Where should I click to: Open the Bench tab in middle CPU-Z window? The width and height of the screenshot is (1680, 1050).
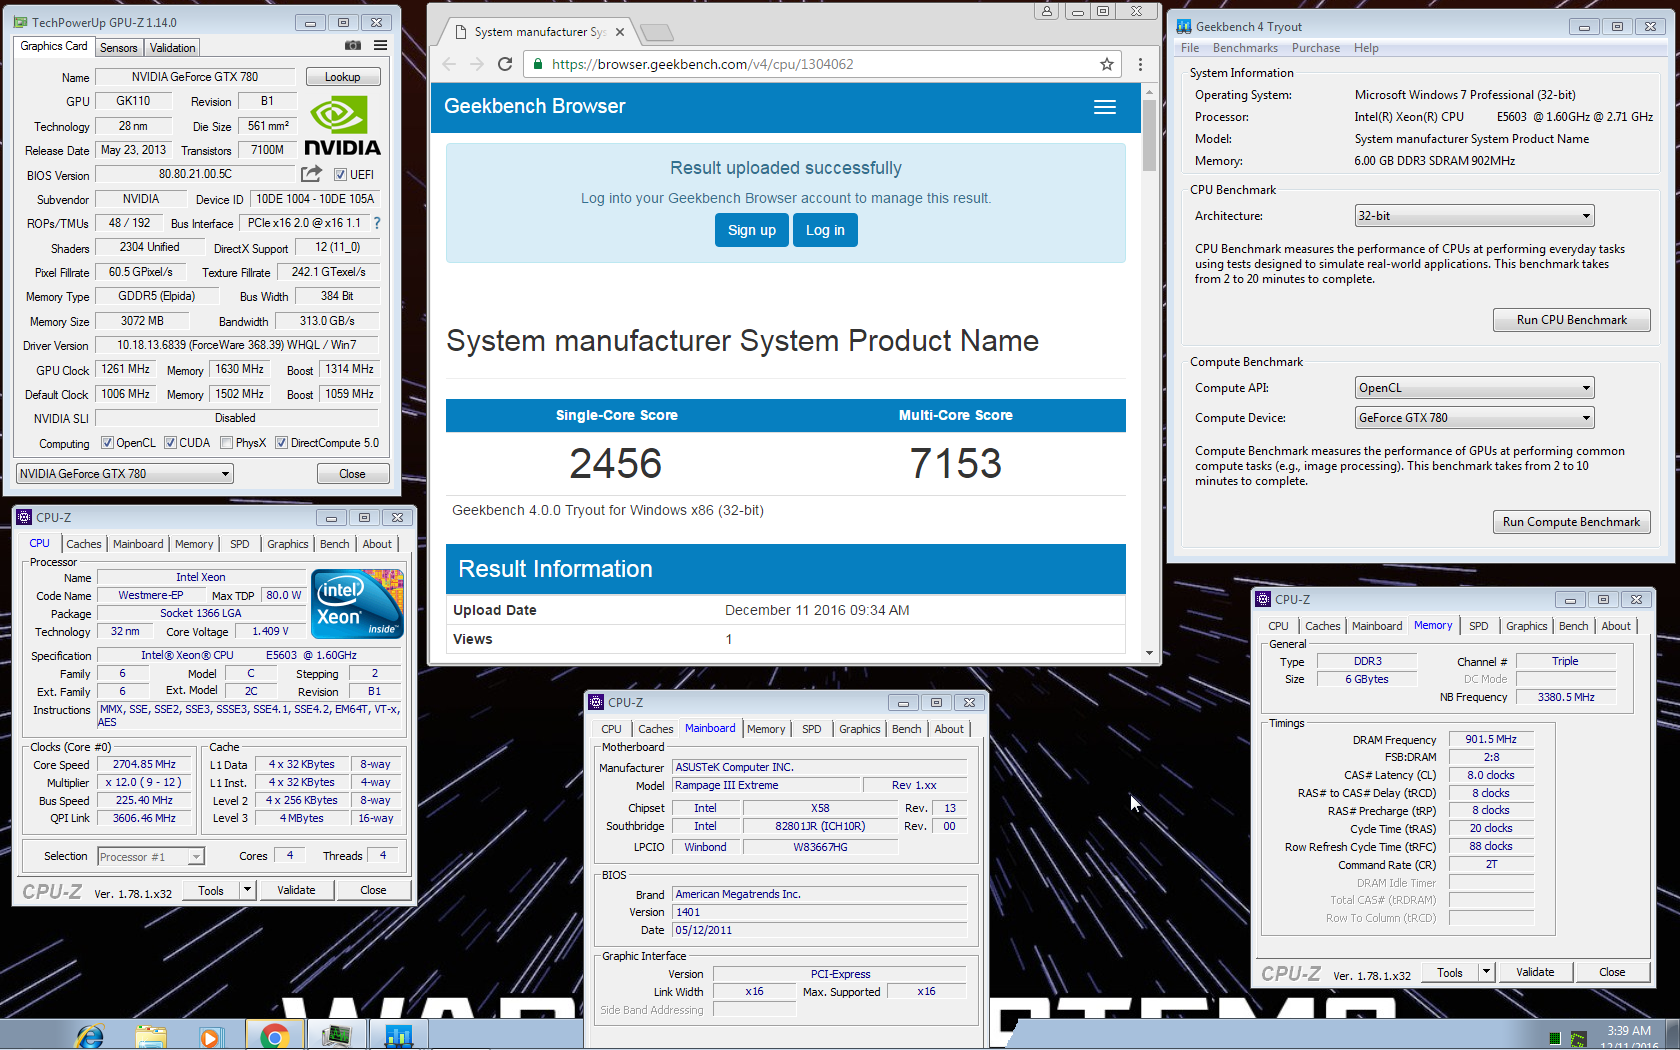[x=906, y=729]
